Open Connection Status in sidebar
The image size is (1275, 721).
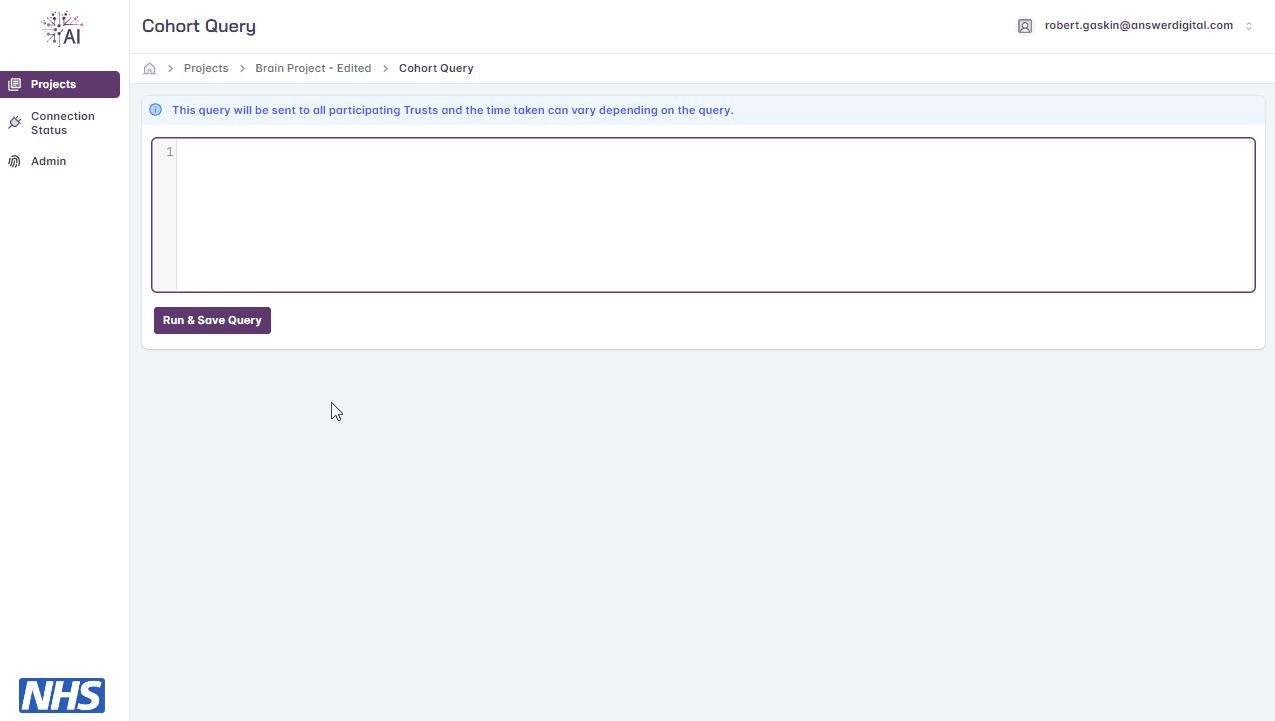[60, 123]
